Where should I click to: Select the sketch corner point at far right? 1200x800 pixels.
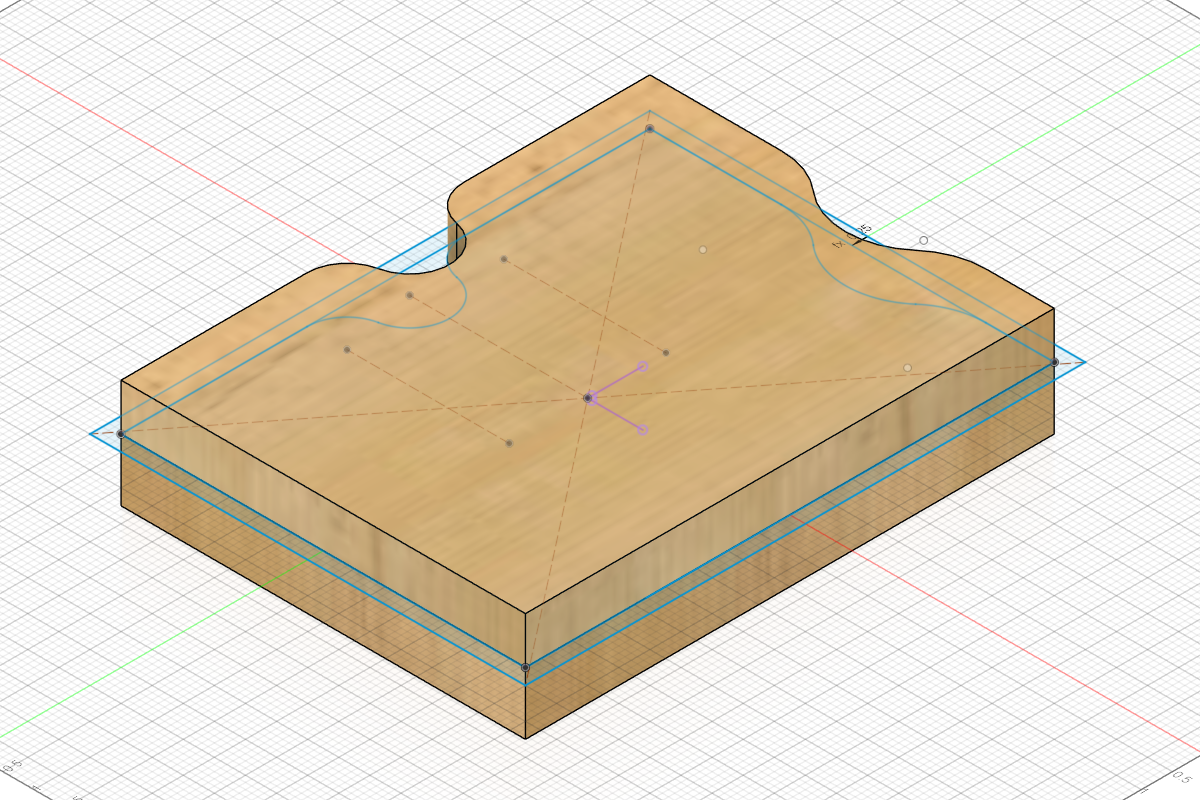[1054, 362]
